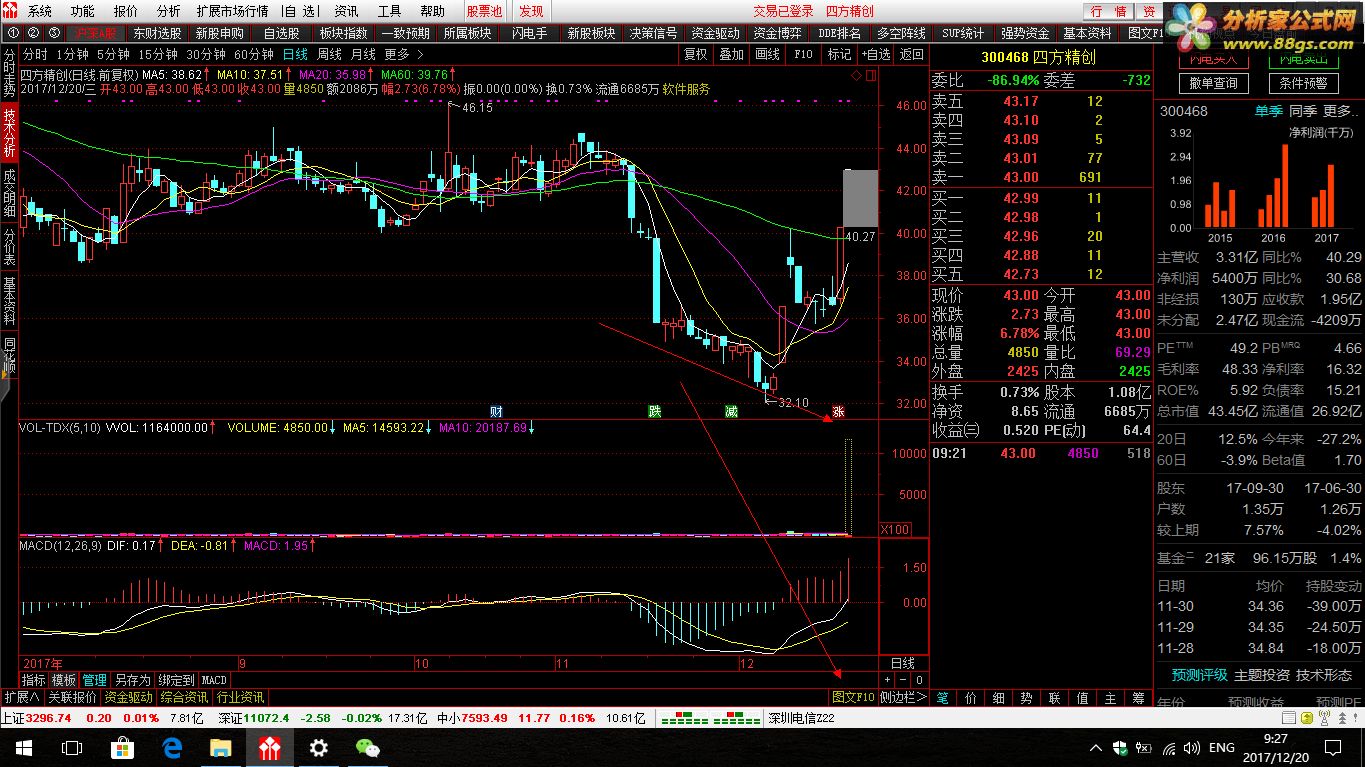Open 东财选股 in the toolbar
This screenshot has height=767, width=1365.
[158, 33]
